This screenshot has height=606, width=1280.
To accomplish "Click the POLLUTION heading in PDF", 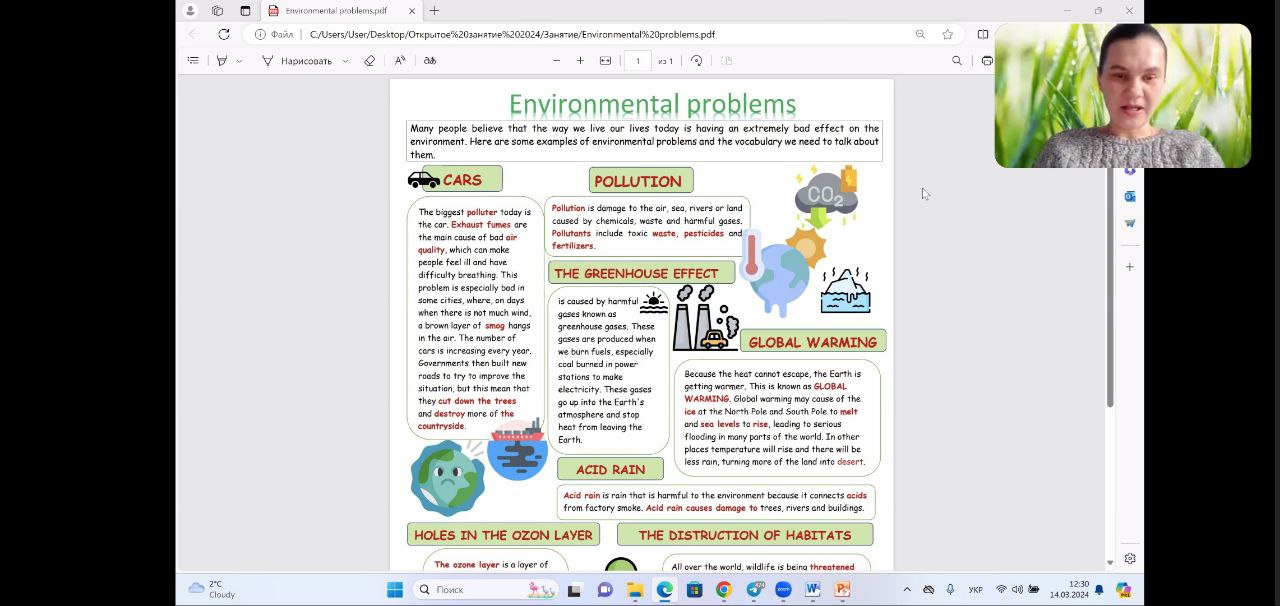I will click(x=638, y=181).
